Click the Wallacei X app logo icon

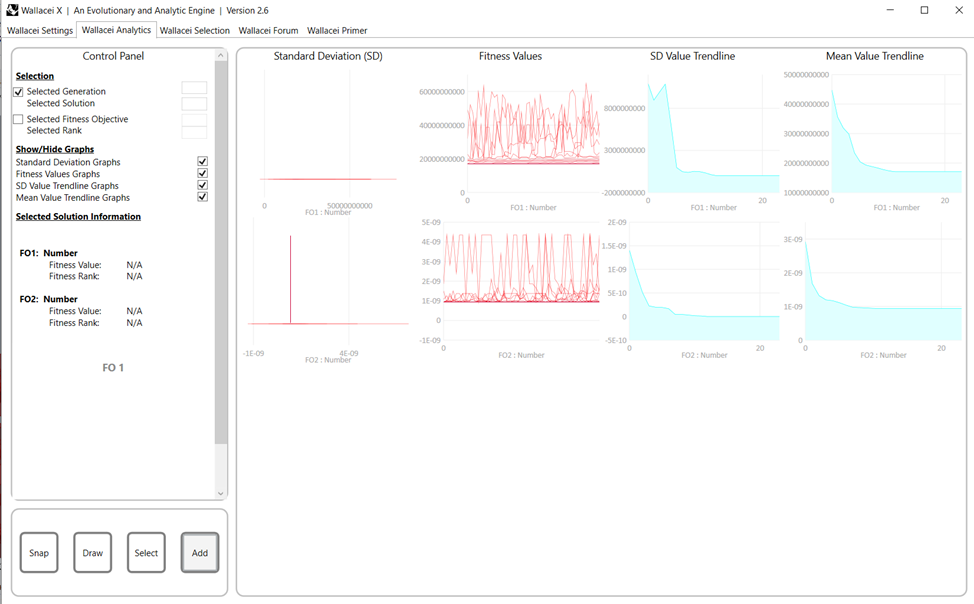(12, 10)
